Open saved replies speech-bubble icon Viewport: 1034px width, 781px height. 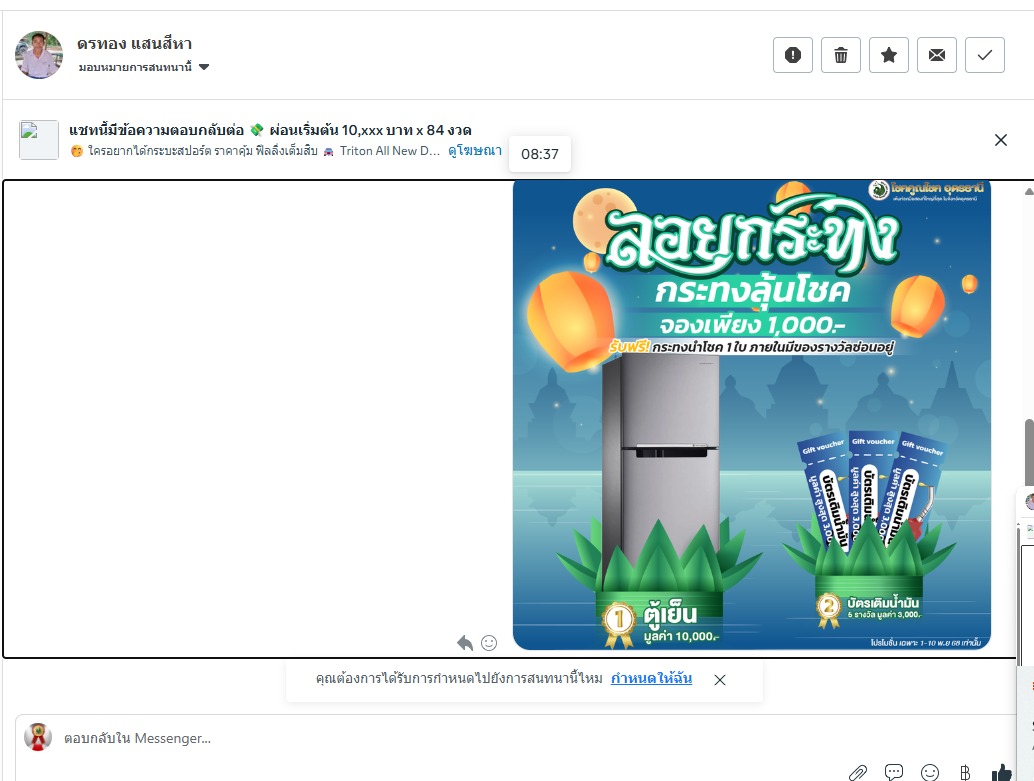pos(894,772)
